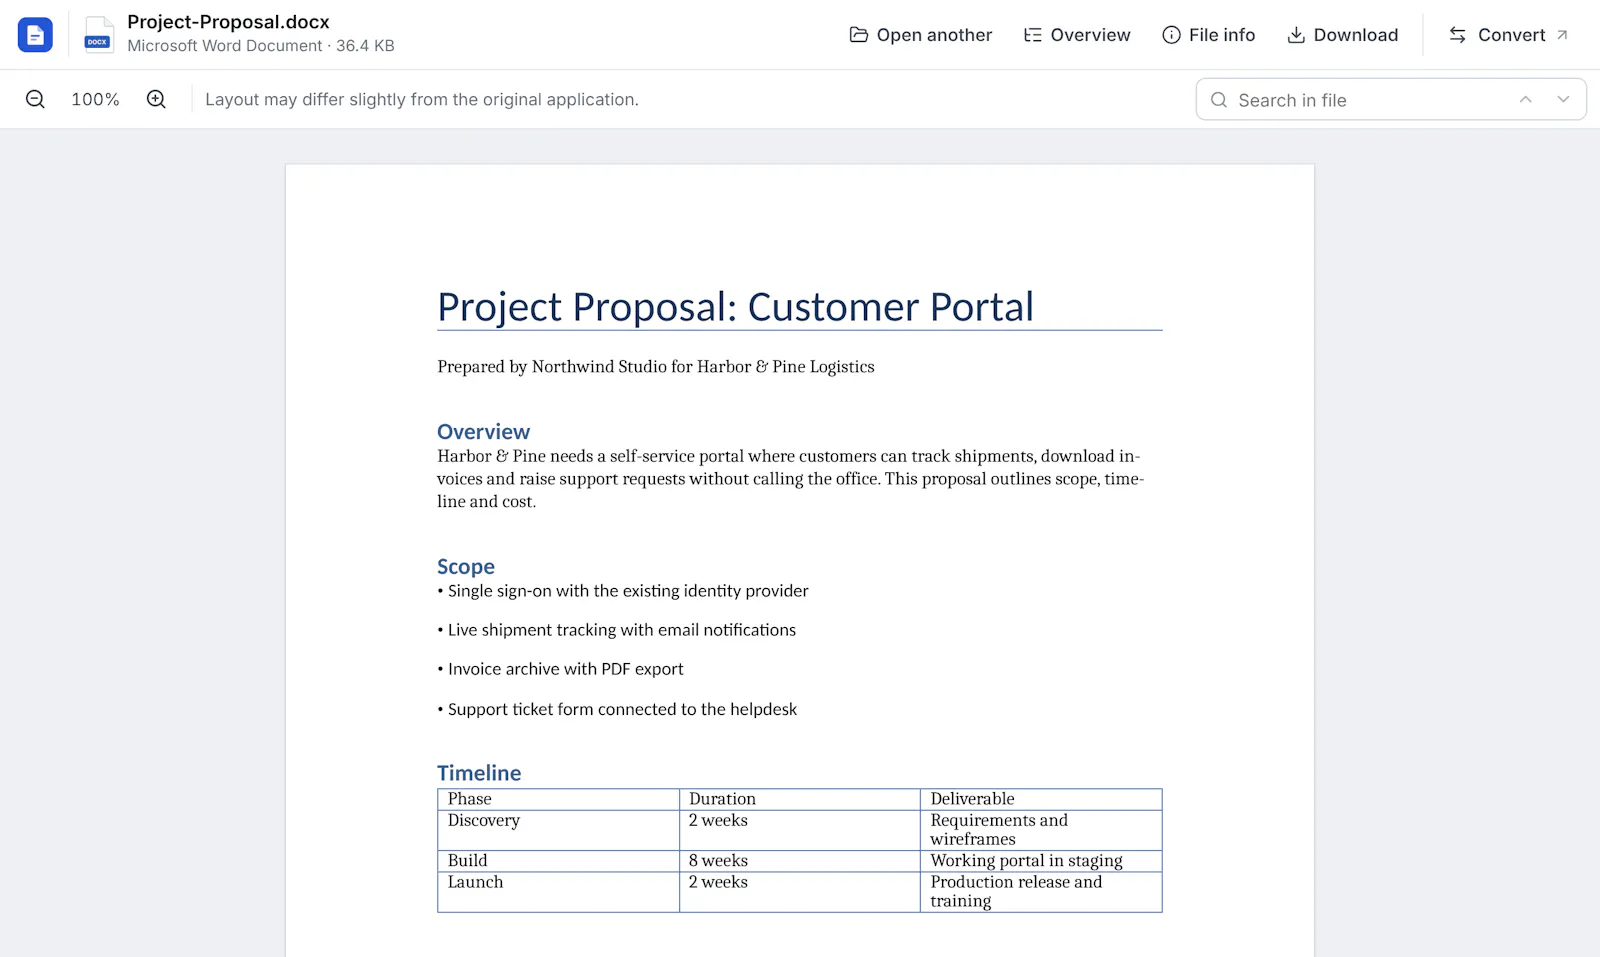Click the 'Scope' section heading
This screenshot has width=1600, height=957.
pyautogui.click(x=466, y=567)
